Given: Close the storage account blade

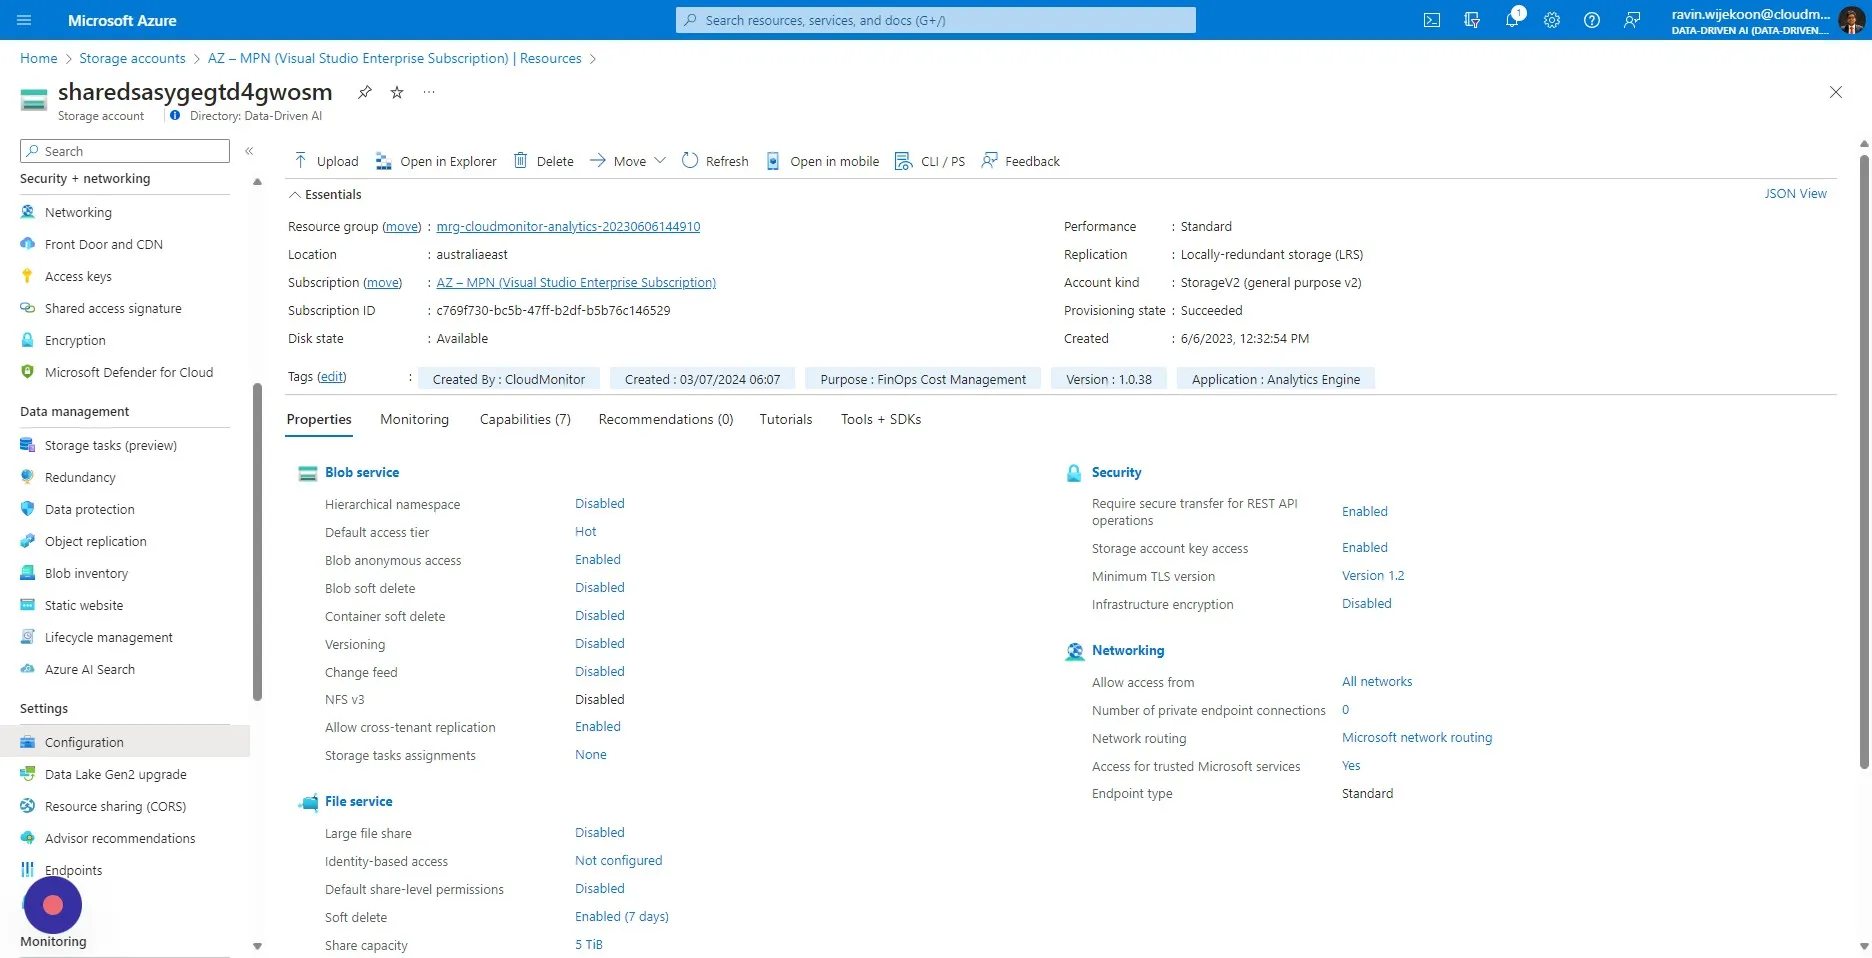Looking at the screenshot, I should (1836, 92).
